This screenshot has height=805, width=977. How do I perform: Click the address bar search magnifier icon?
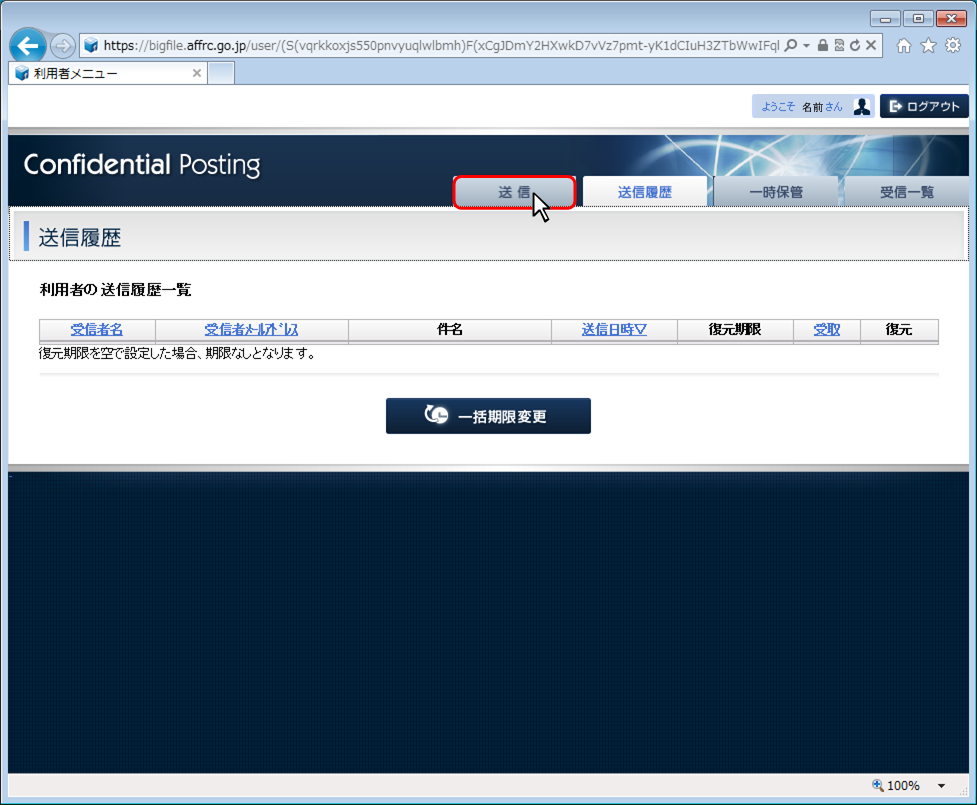click(791, 45)
